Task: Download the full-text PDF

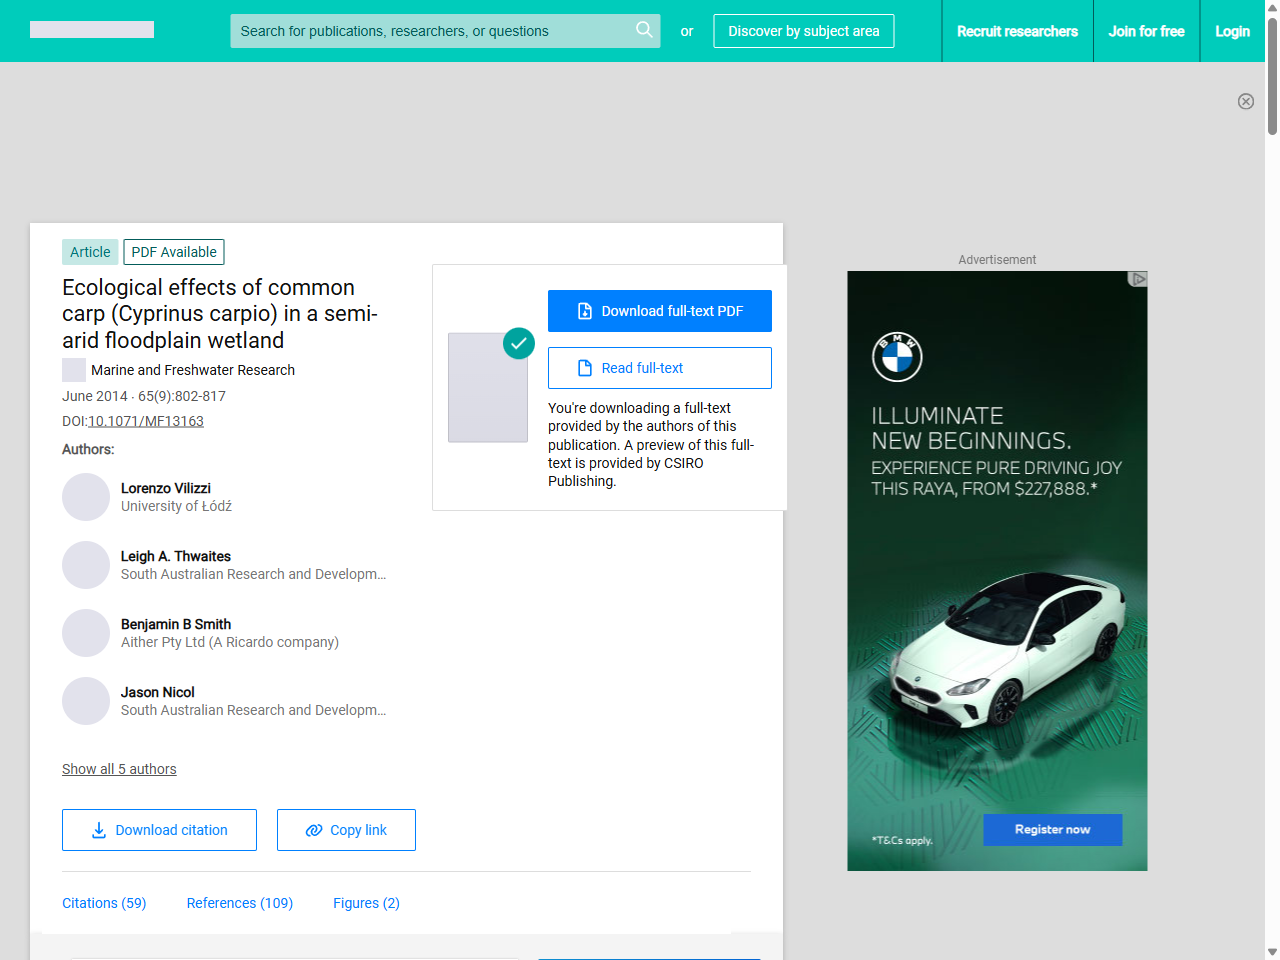Action: click(659, 311)
